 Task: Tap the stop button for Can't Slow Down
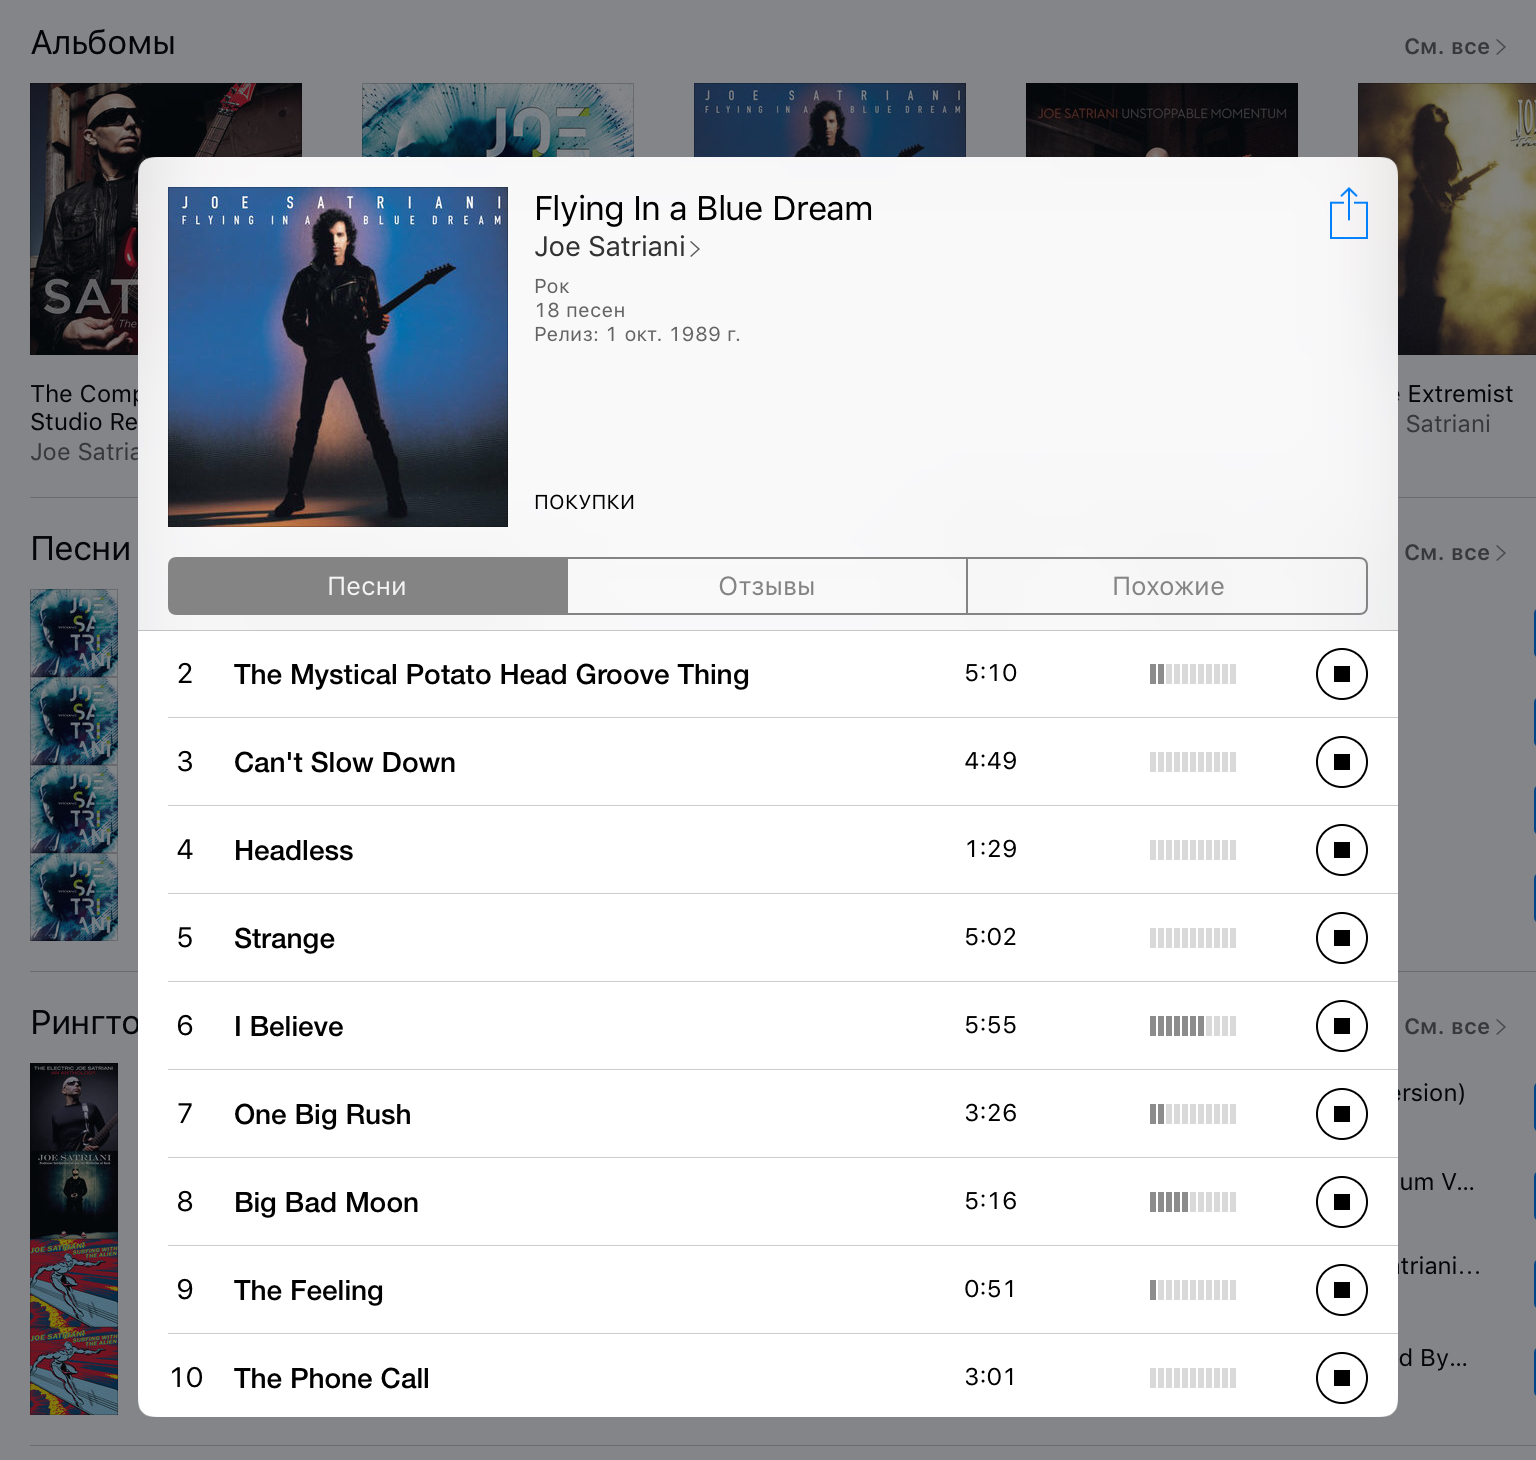pos(1342,762)
